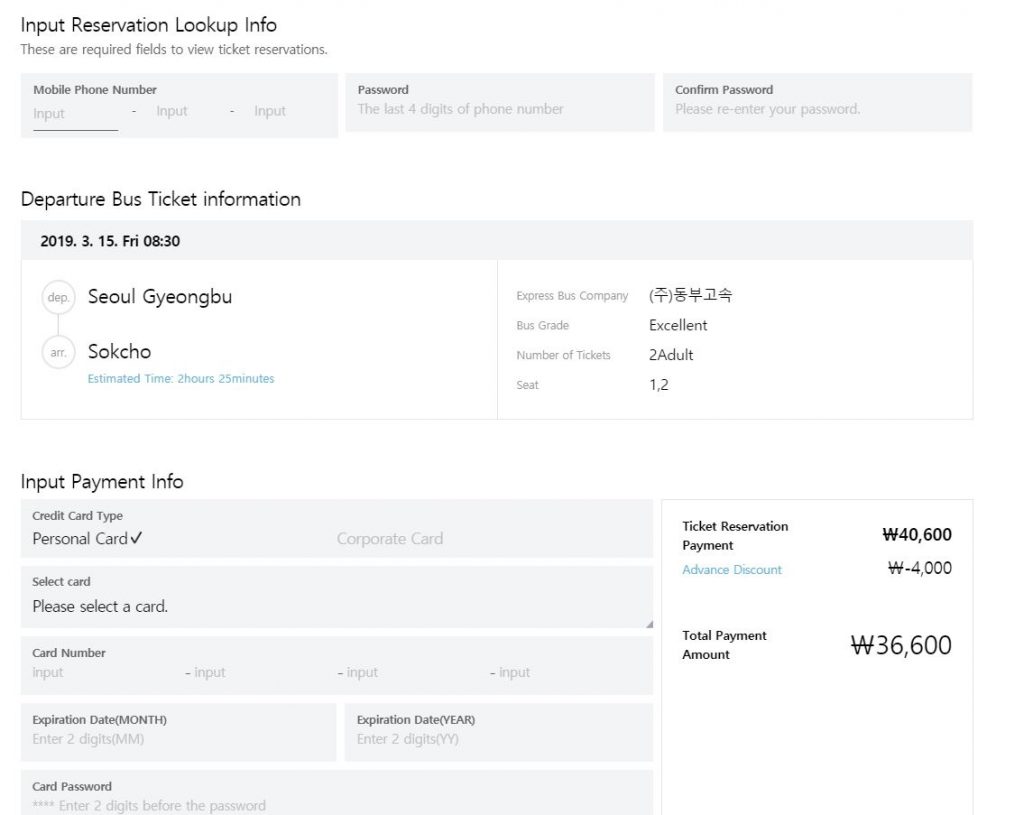Open the Advance Discount link
This screenshot has width=1024, height=815.
[x=732, y=570]
